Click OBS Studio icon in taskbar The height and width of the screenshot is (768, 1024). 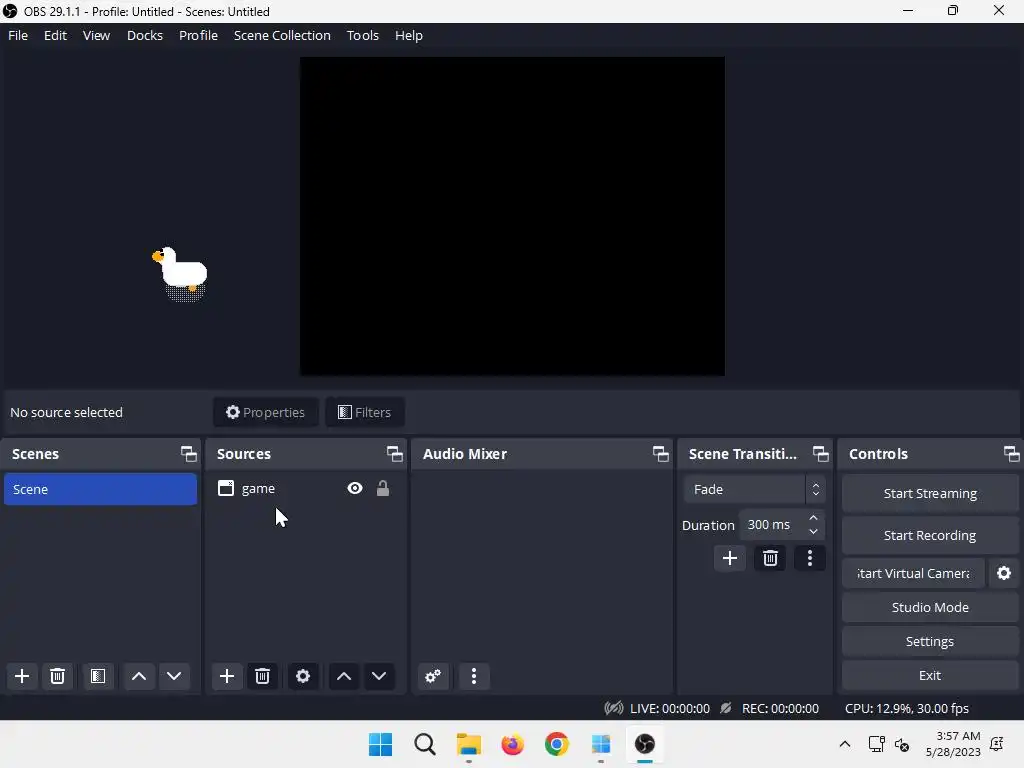pyautogui.click(x=645, y=744)
